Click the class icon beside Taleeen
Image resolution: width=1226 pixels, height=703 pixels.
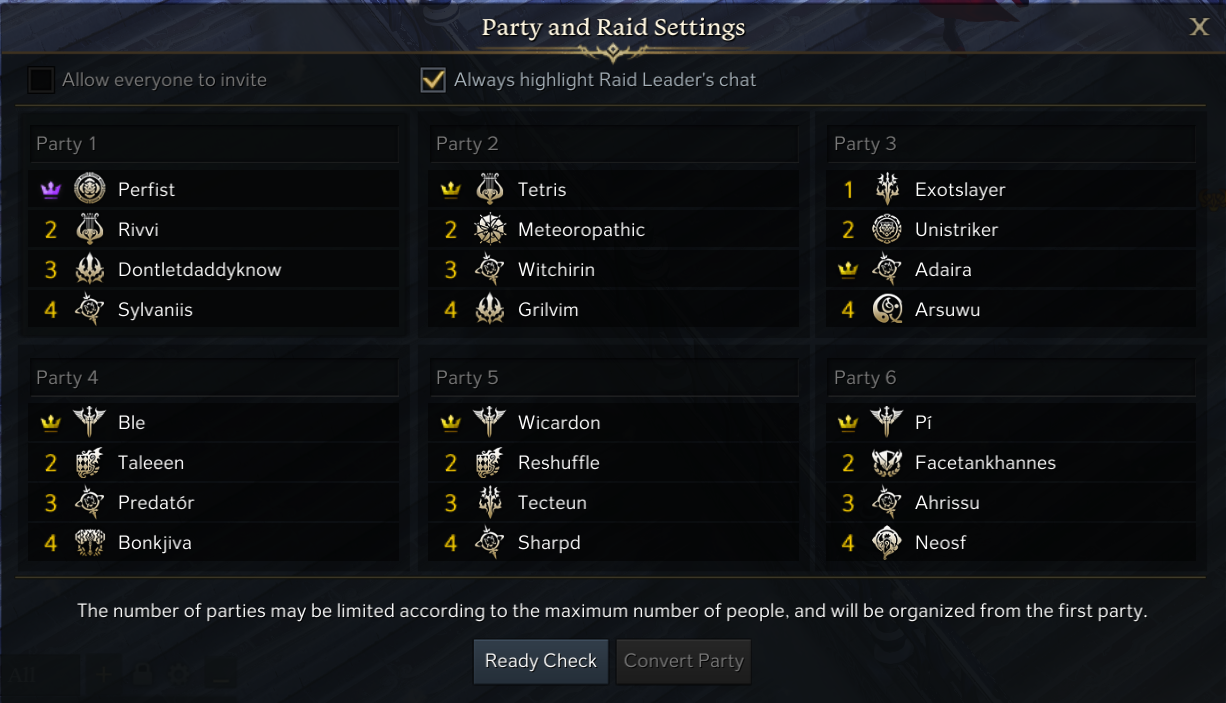coord(90,463)
